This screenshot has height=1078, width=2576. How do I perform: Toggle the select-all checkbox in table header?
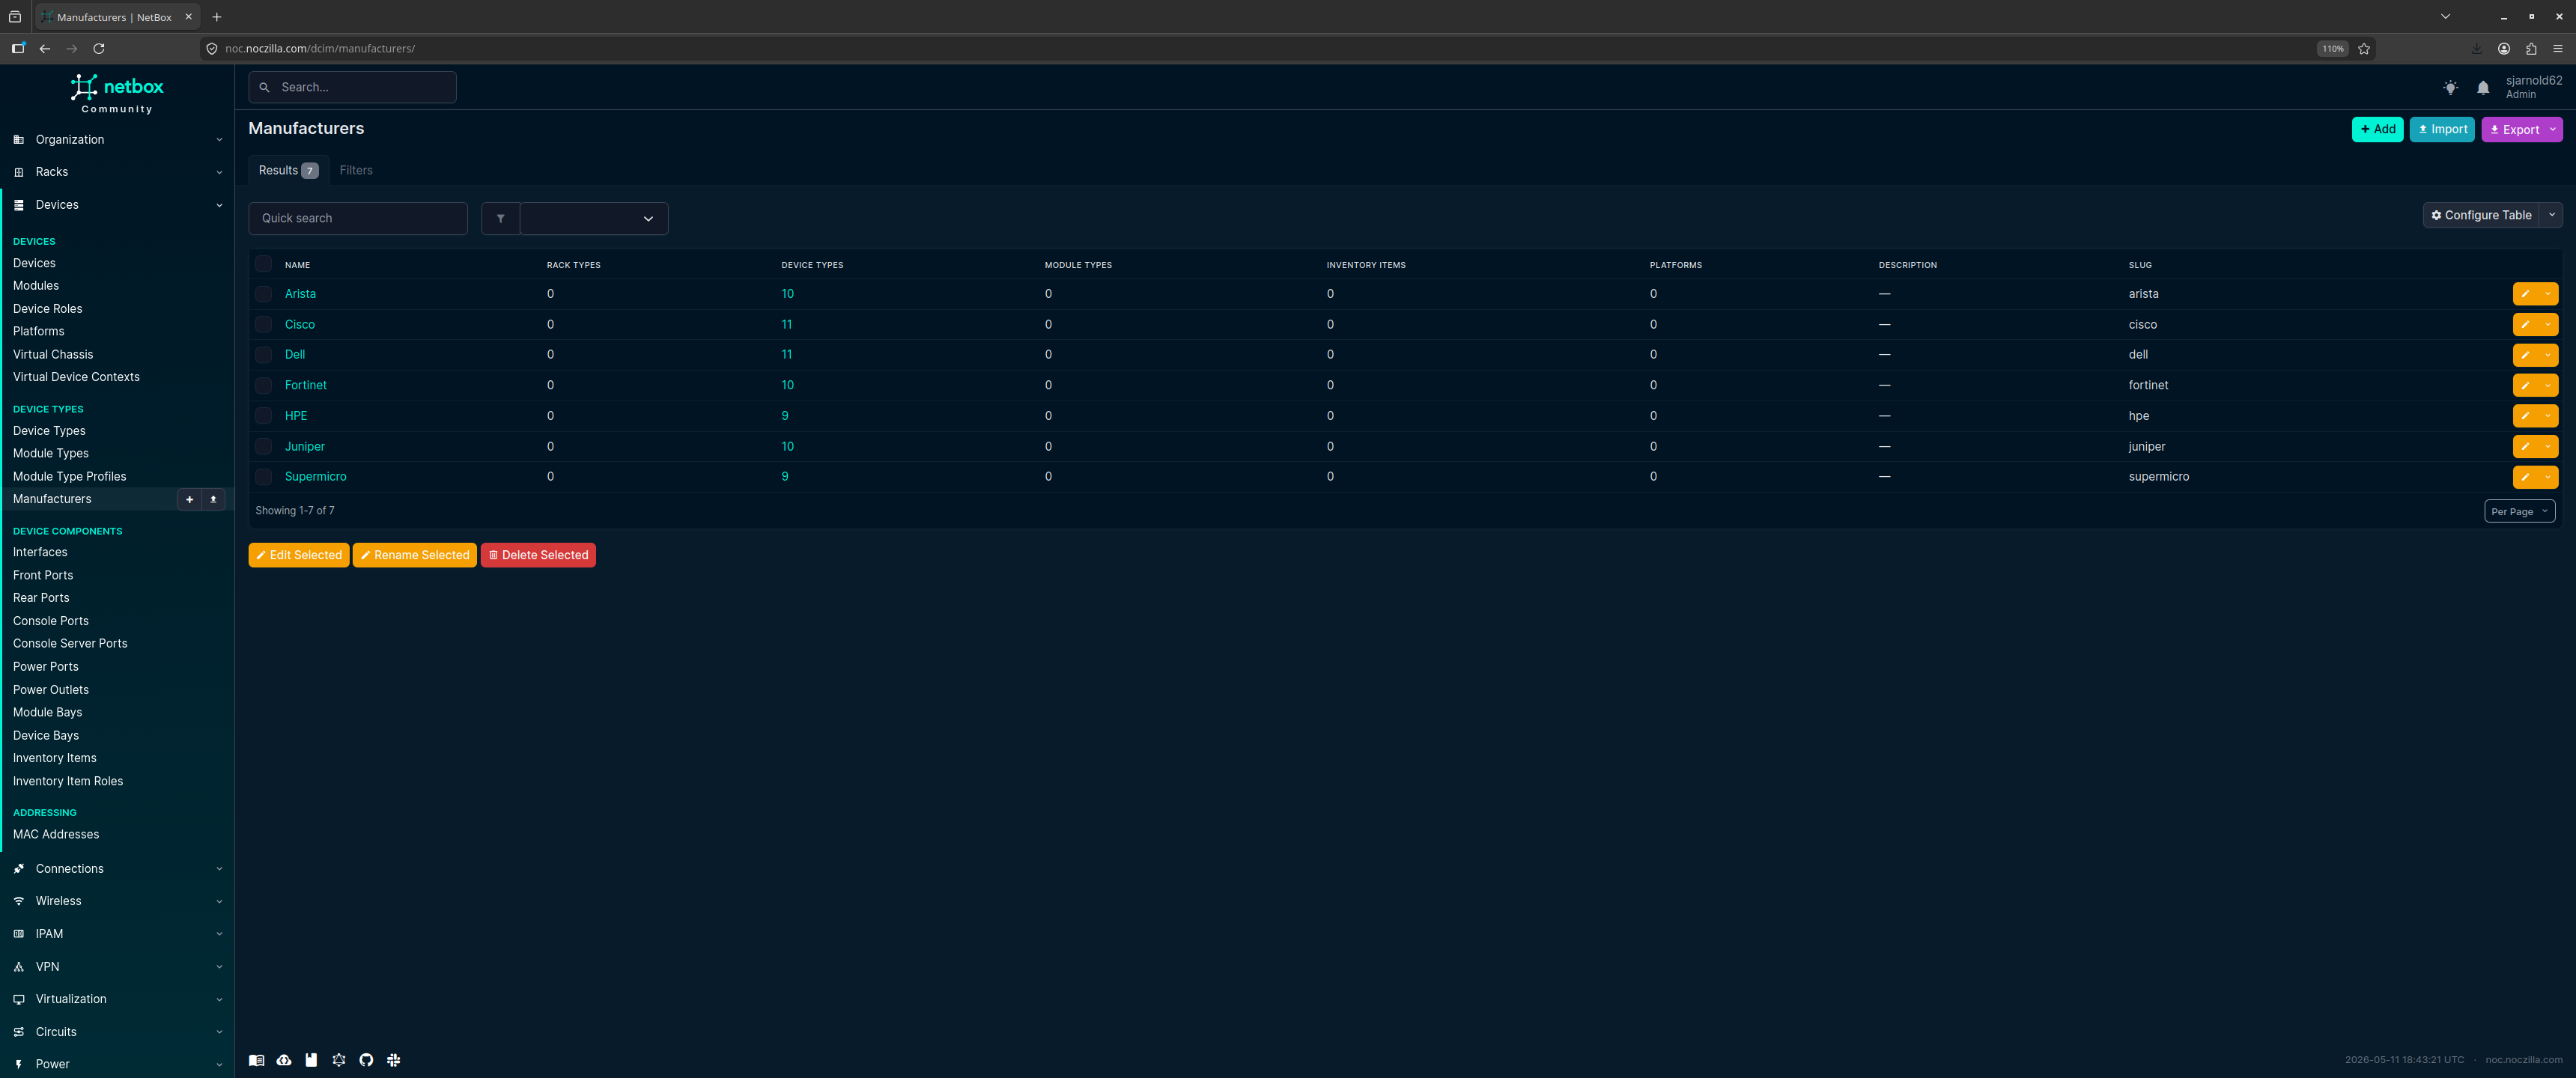click(263, 264)
